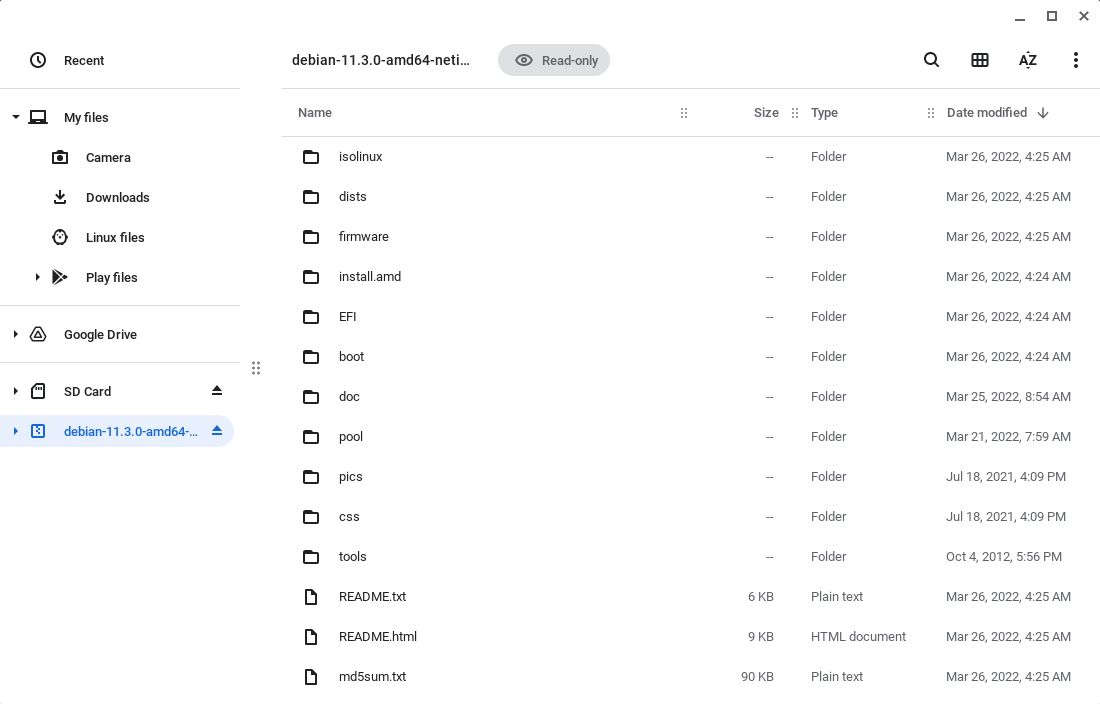The image size is (1100, 704).
Task: Sort by Date modified column
Action: pyautogui.click(x=987, y=113)
